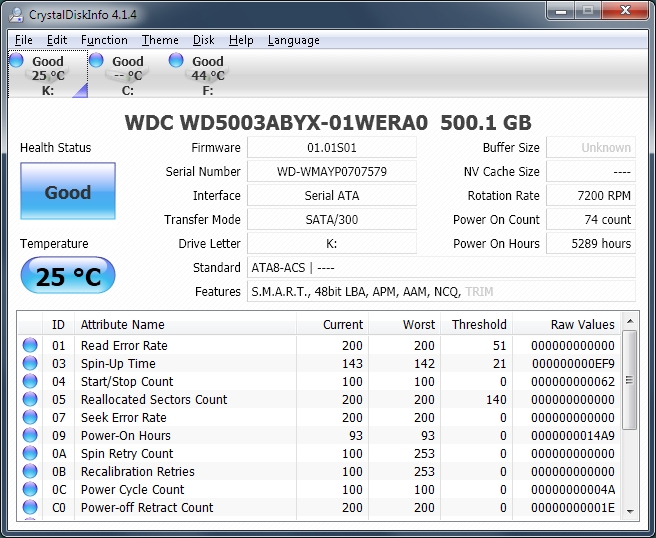Minimize the CrystalDiskInfo window
This screenshot has height=538, width=656.
561,10
